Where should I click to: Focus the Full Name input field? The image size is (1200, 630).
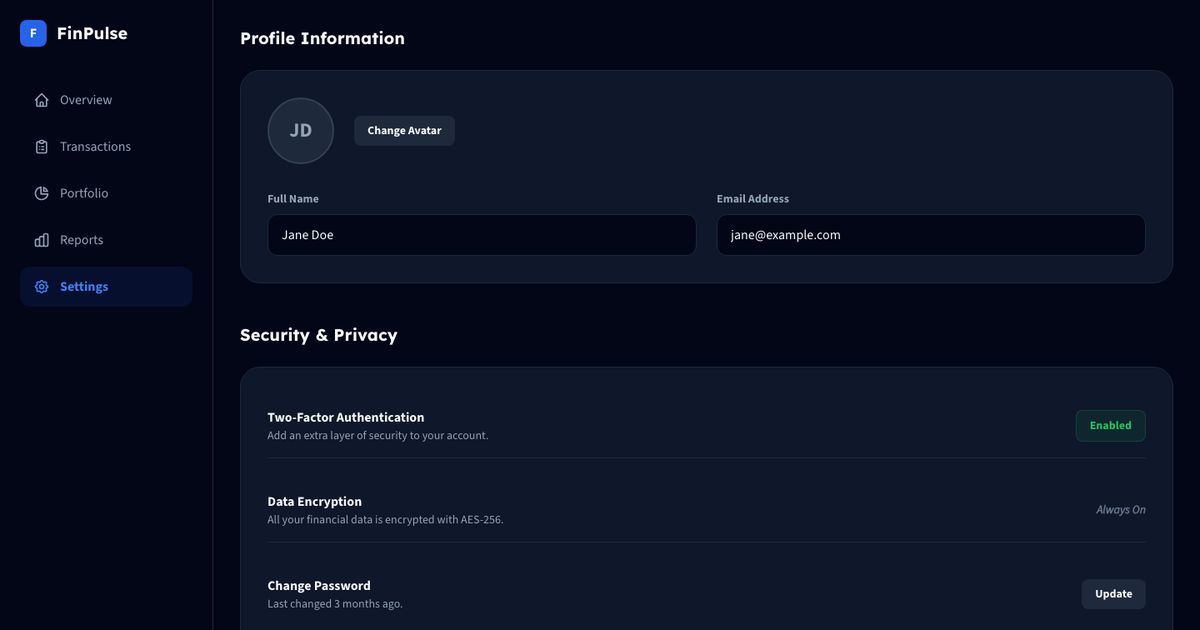482,235
